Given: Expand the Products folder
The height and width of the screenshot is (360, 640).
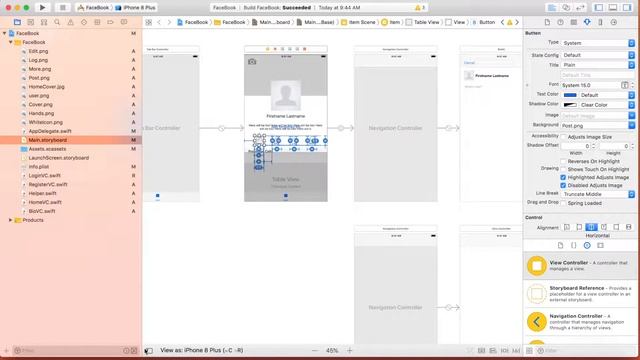Looking at the screenshot, I should tap(10, 220).
